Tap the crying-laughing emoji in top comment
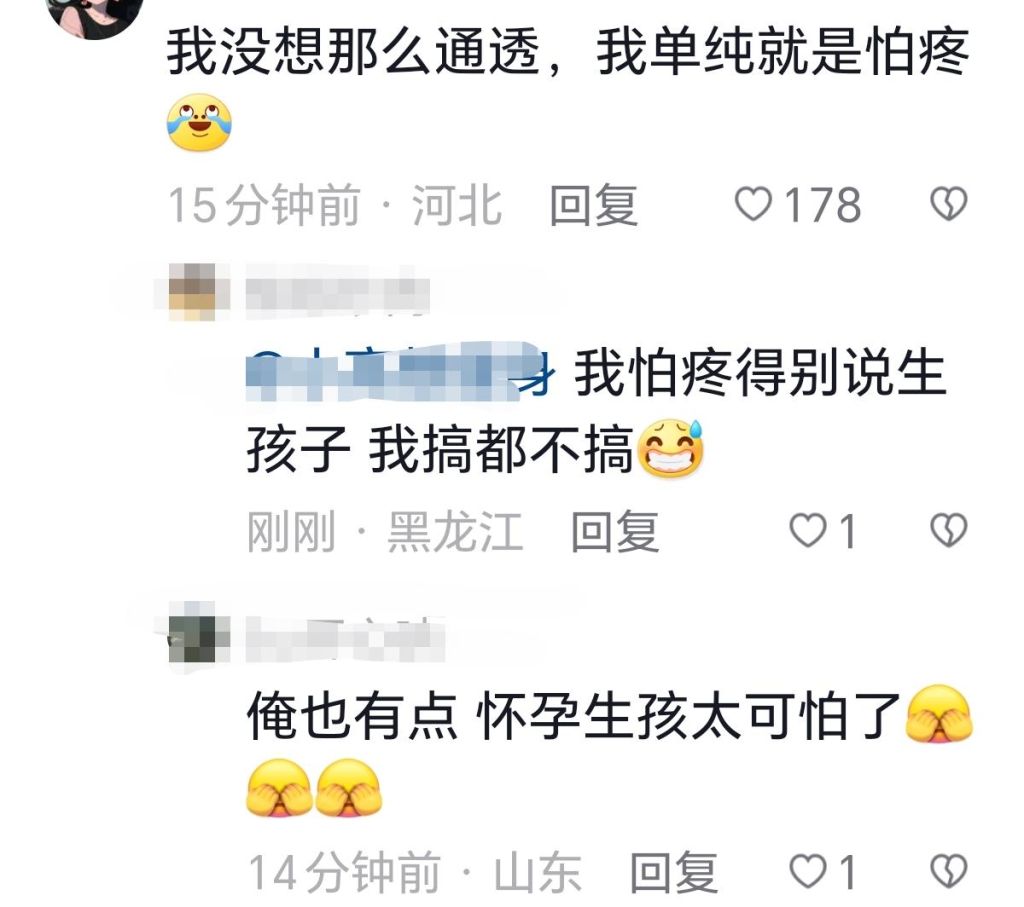This screenshot has width=1024, height=907. pos(199,123)
